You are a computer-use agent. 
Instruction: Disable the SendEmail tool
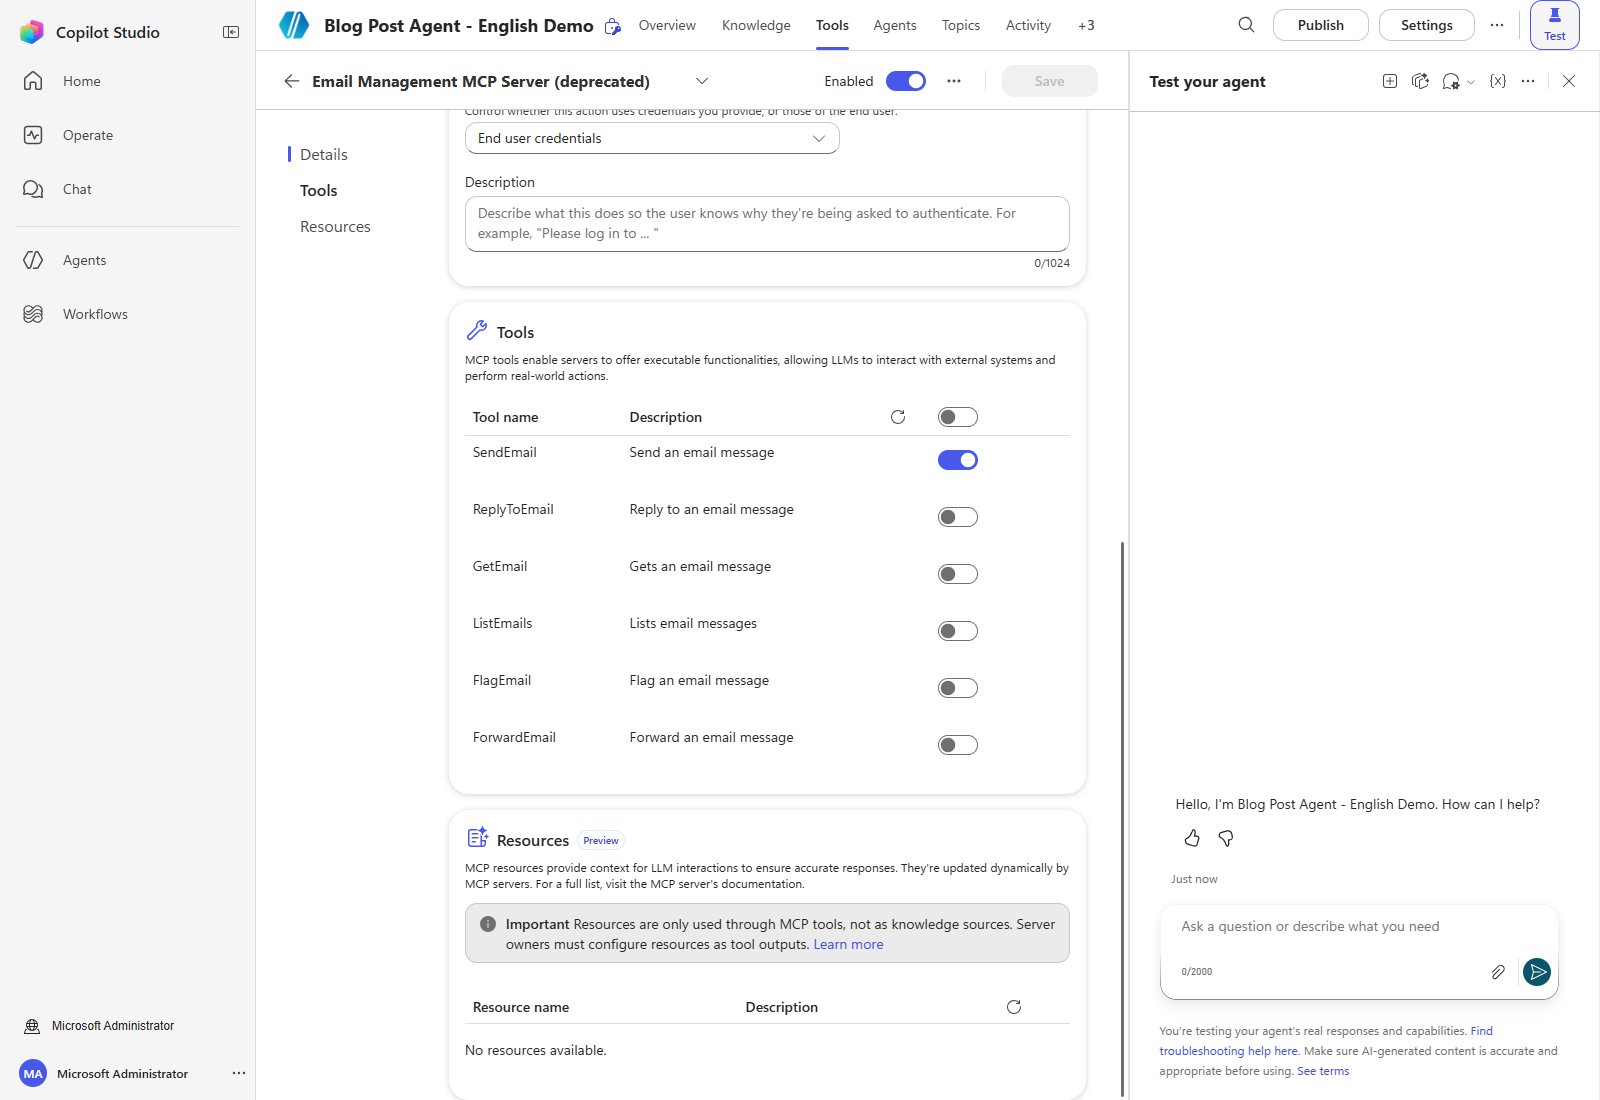[x=958, y=460]
